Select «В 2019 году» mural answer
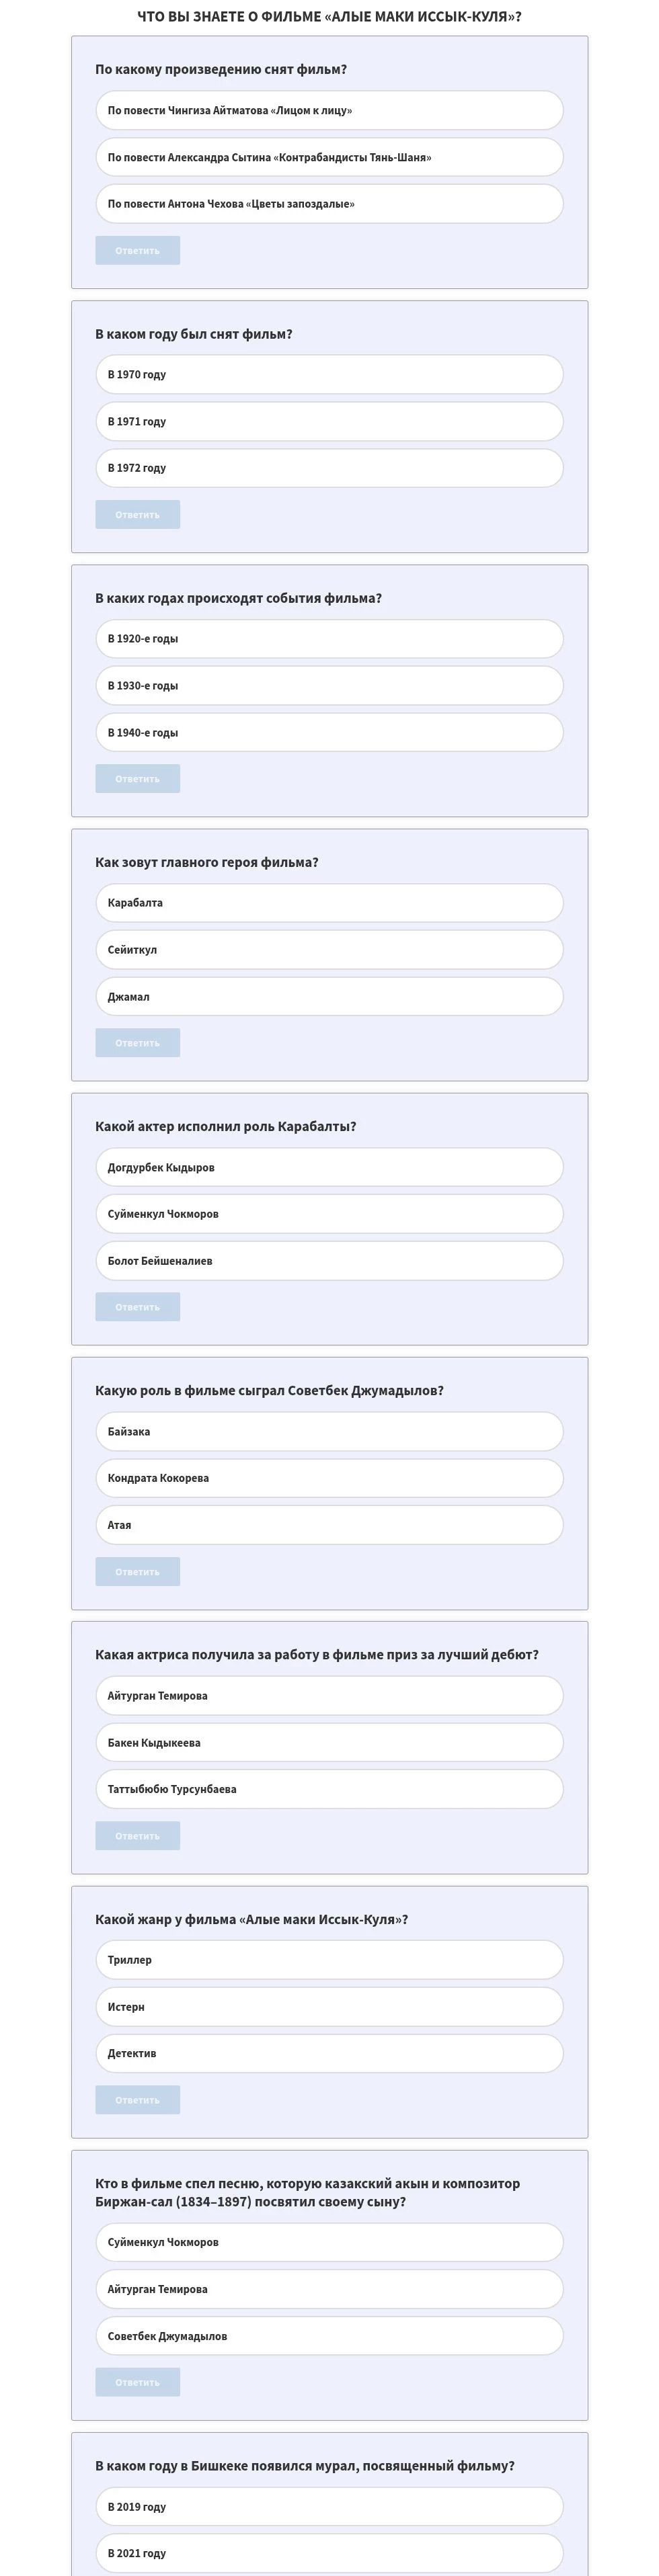 click(329, 2507)
